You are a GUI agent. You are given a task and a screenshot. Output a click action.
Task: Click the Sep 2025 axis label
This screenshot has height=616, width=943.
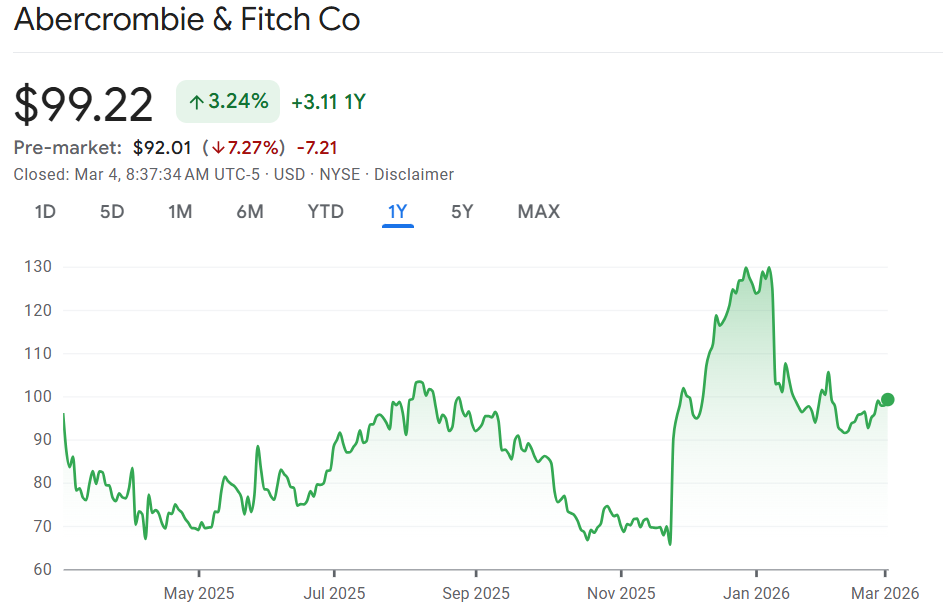click(x=476, y=593)
